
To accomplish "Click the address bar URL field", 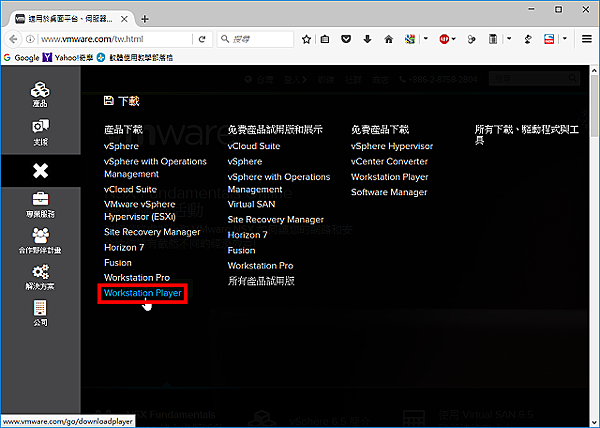I will click(x=115, y=39).
